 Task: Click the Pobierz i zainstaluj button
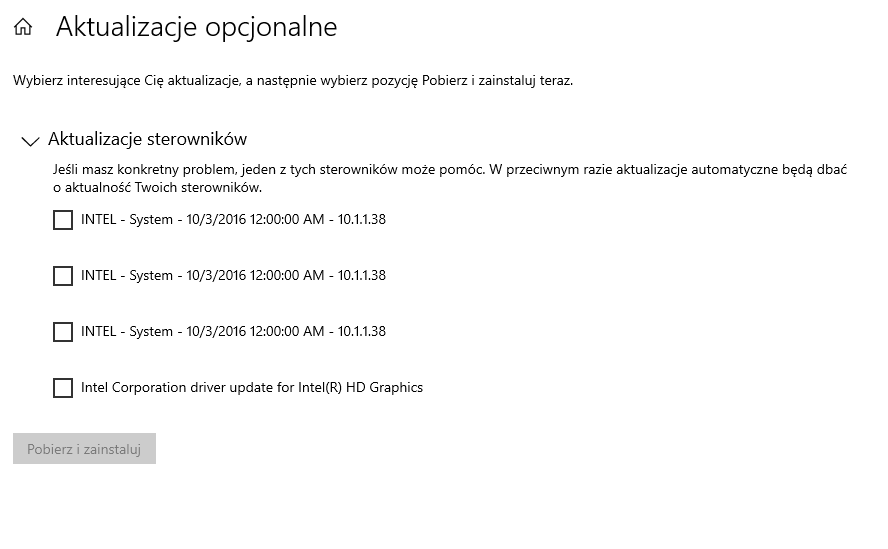pos(84,449)
